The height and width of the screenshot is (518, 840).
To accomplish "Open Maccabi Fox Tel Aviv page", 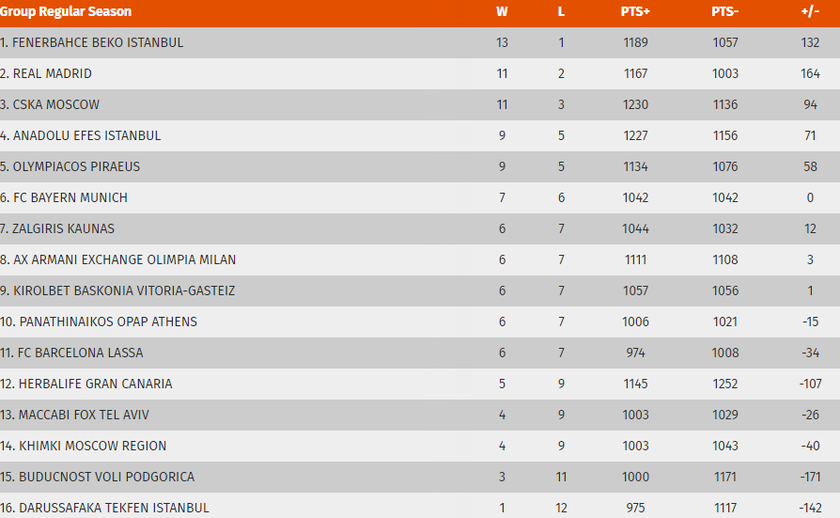I will 81,415.
